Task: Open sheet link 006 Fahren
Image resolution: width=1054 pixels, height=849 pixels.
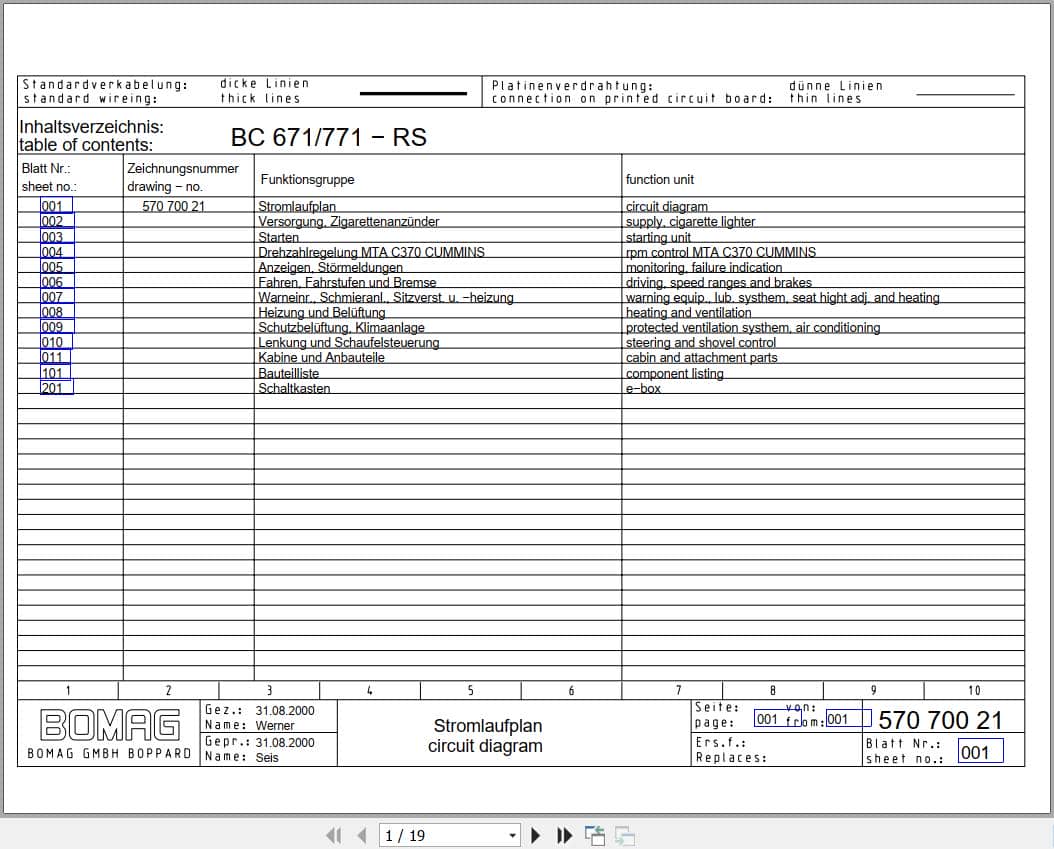Action: [x=57, y=282]
